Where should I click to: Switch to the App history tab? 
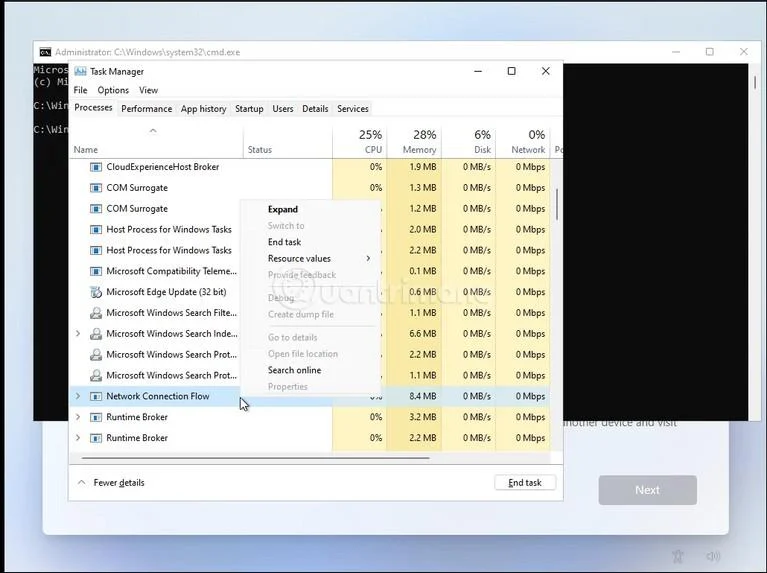pyautogui.click(x=203, y=109)
